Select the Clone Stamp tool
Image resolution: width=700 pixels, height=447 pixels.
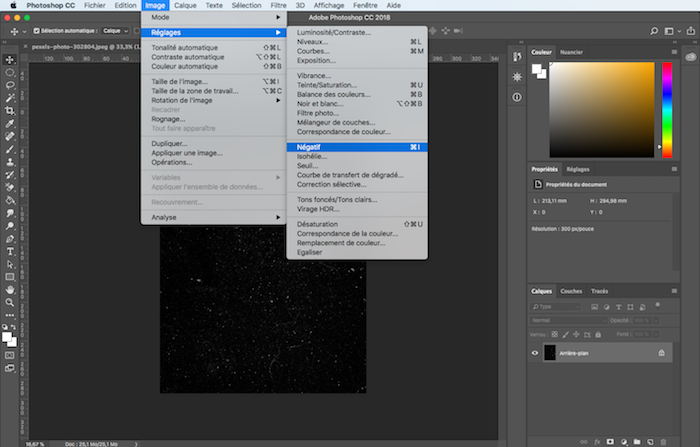pos(10,162)
